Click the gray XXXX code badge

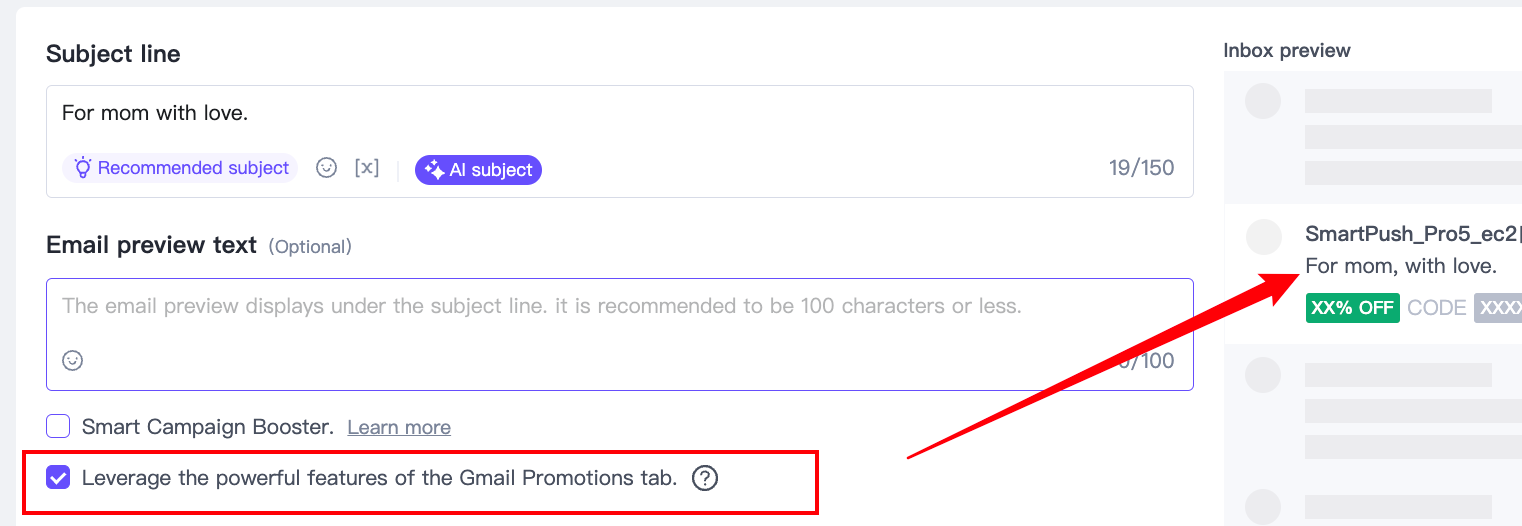click(x=1498, y=308)
